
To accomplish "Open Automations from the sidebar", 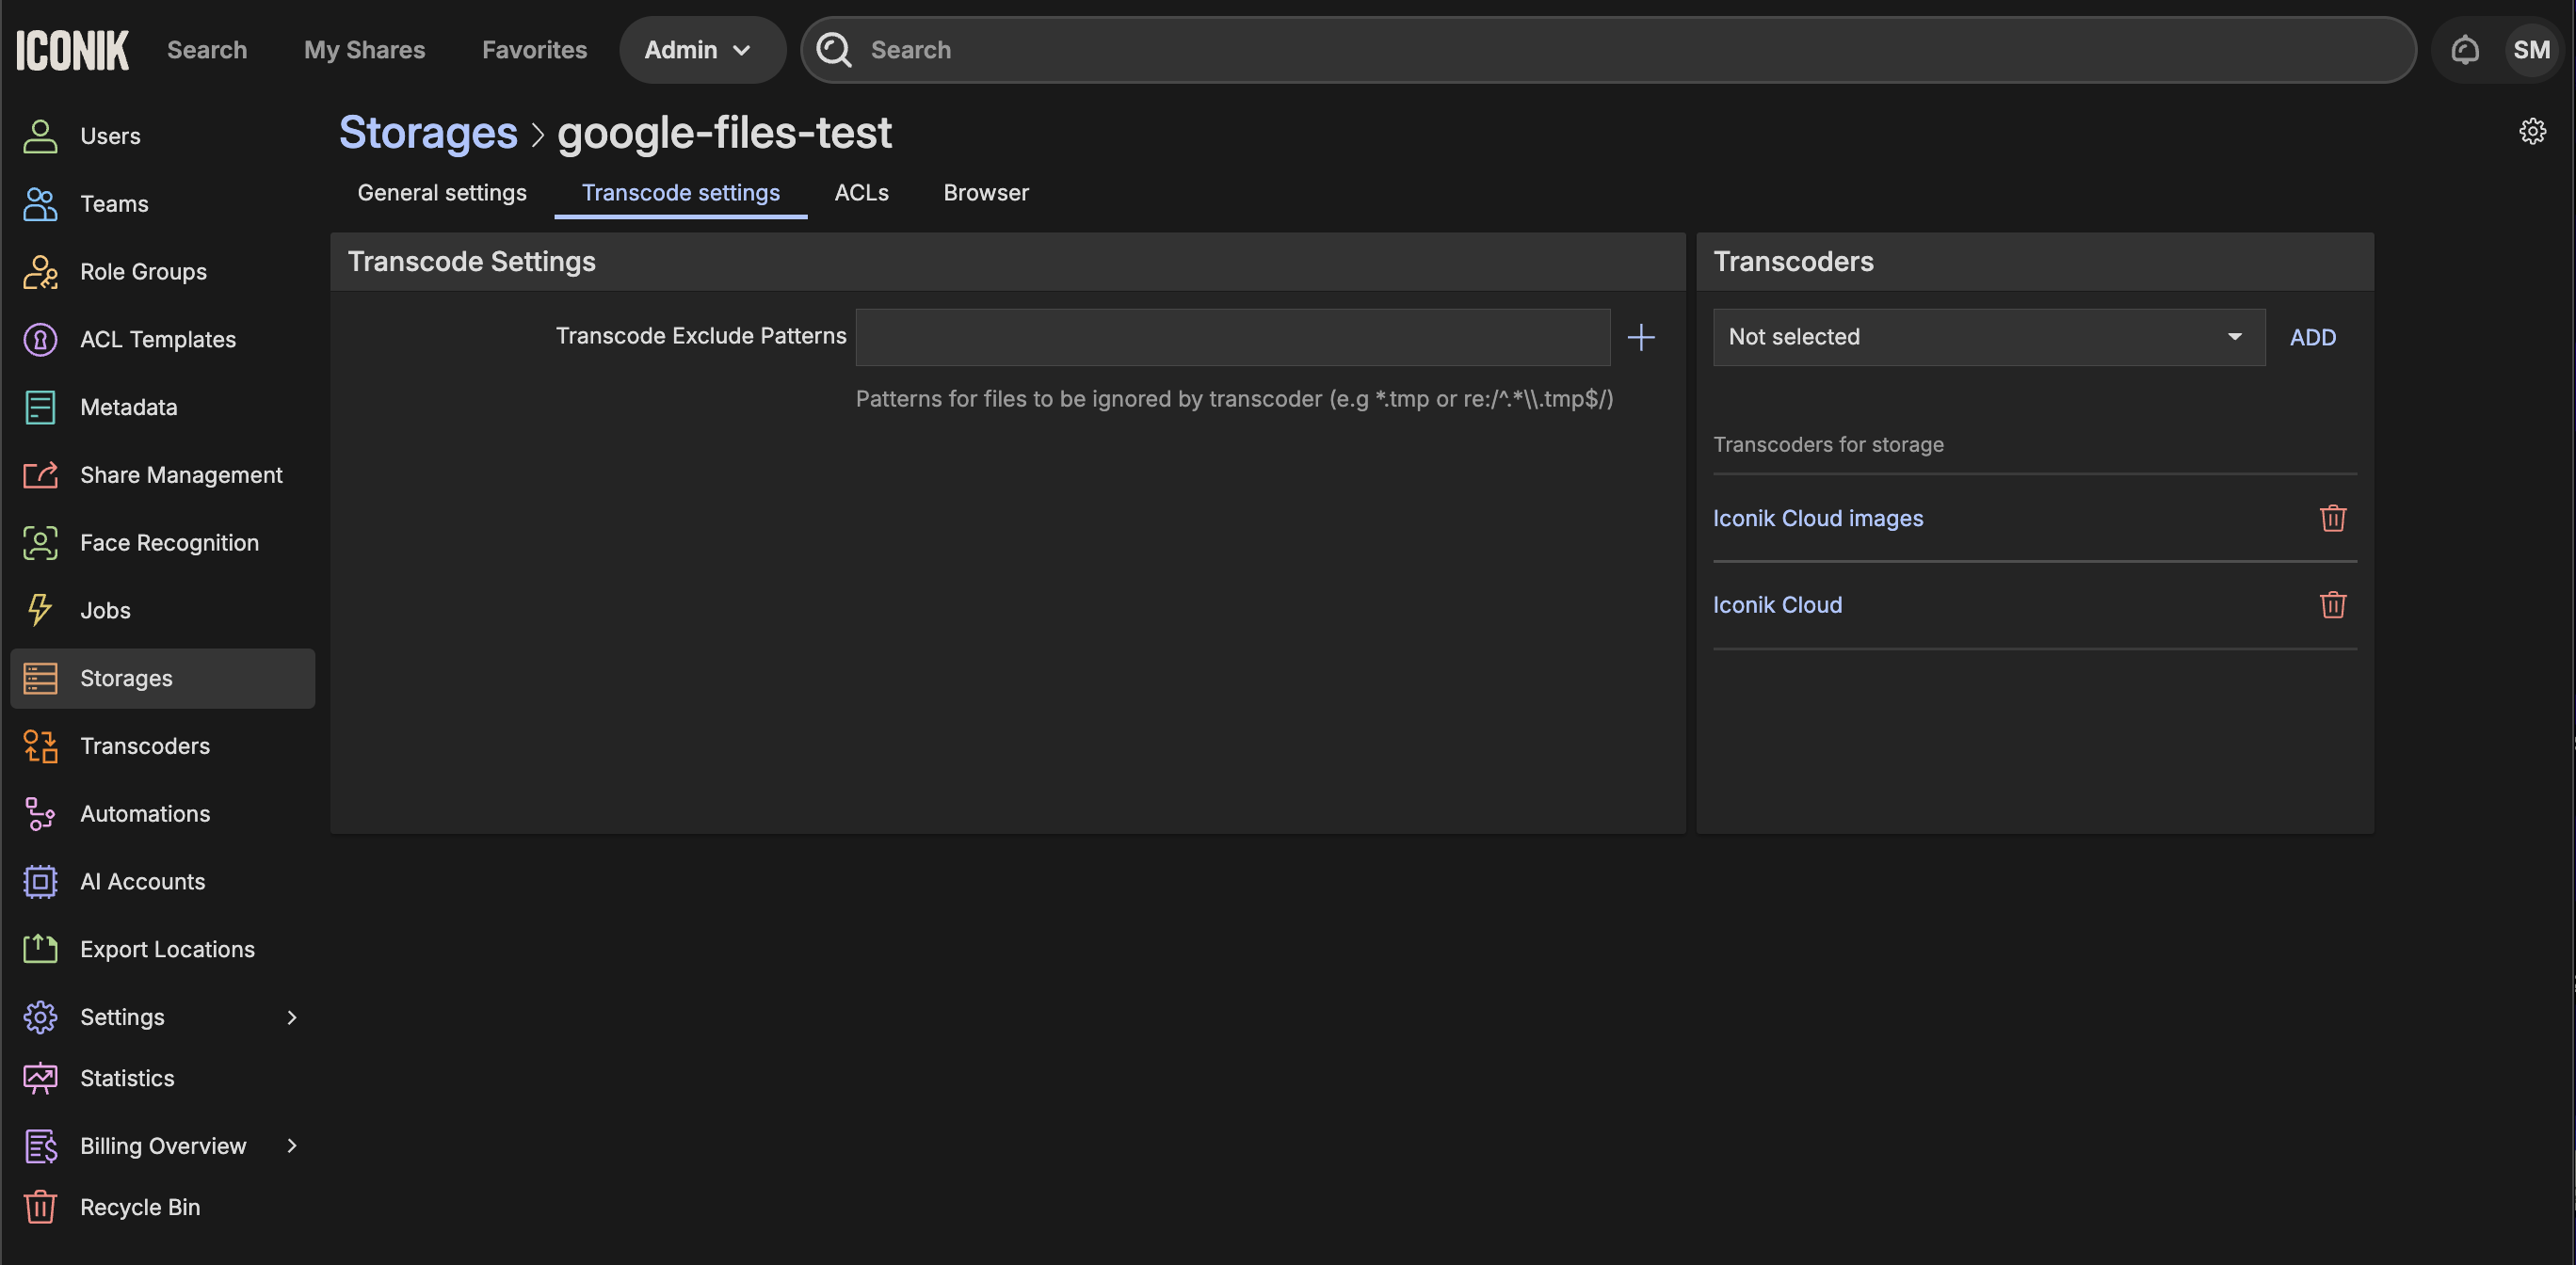I will [144, 814].
